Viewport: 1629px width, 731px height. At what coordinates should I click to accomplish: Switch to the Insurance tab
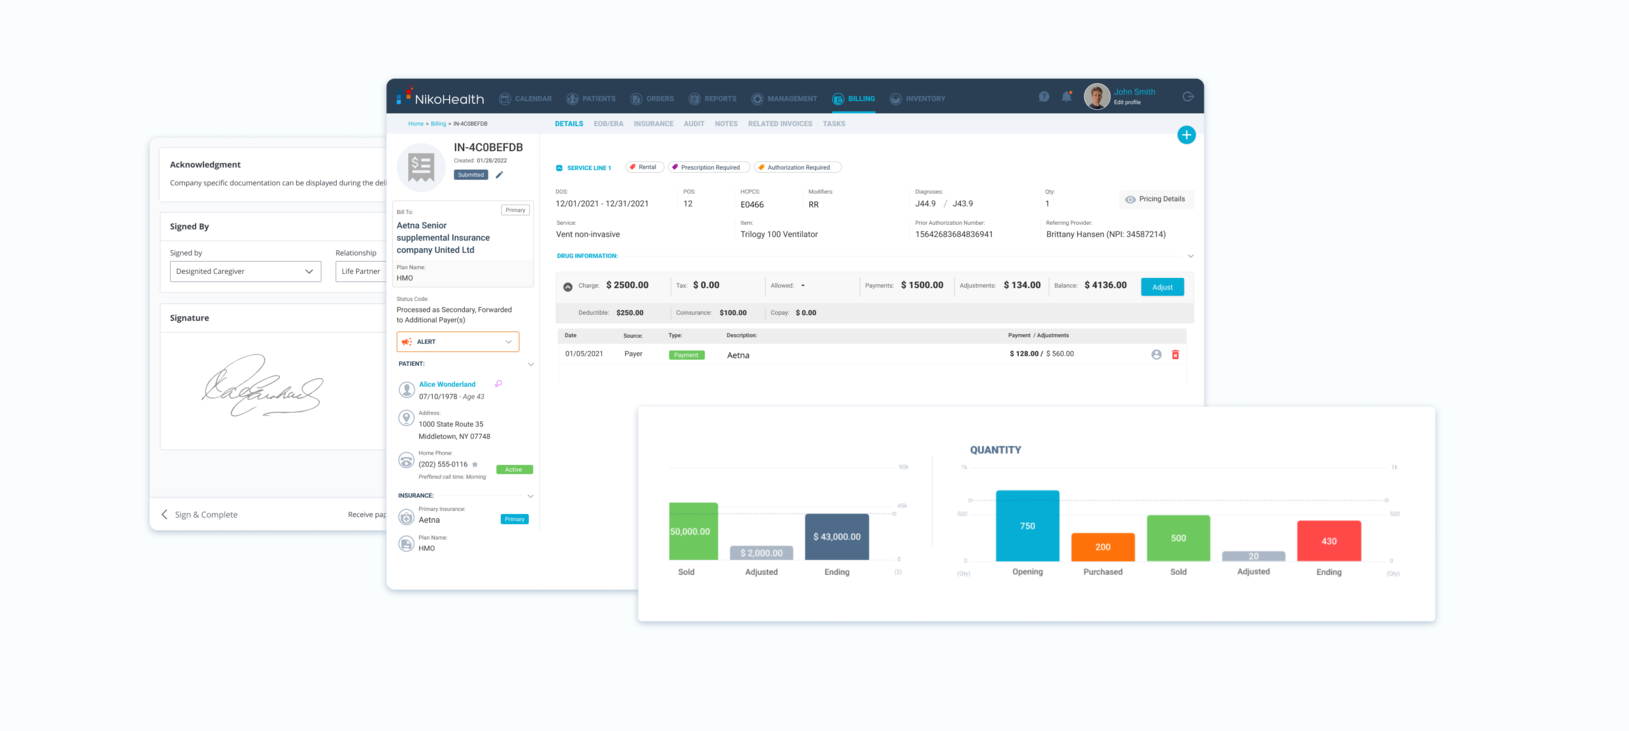(653, 124)
